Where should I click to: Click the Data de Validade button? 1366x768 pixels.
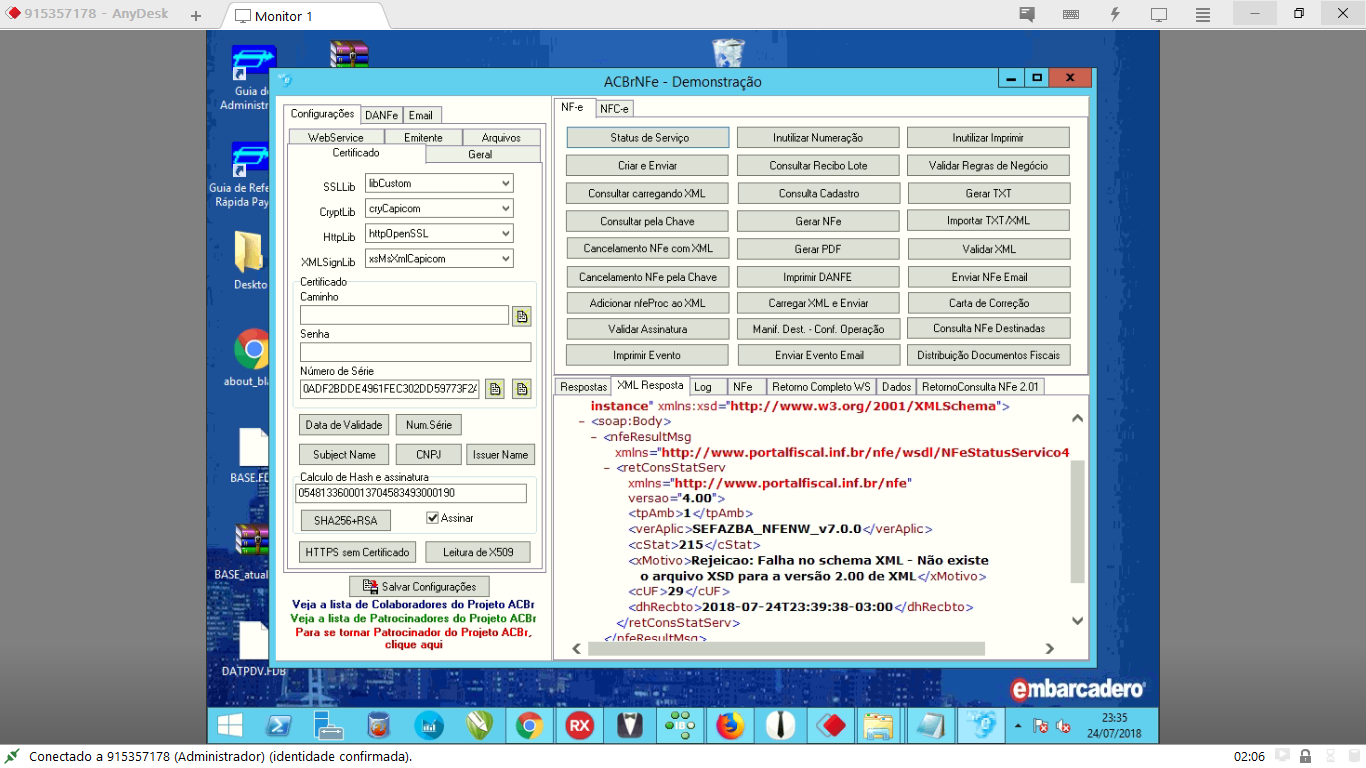tap(344, 425)
